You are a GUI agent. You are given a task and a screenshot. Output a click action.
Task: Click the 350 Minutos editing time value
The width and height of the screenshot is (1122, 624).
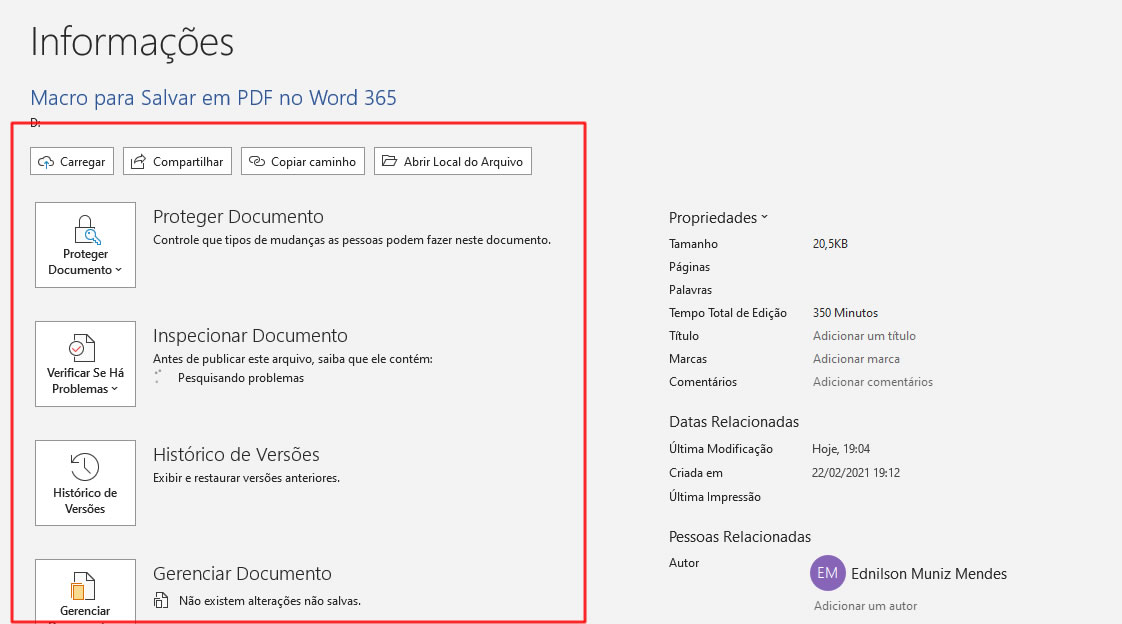[x=845, y=313]
